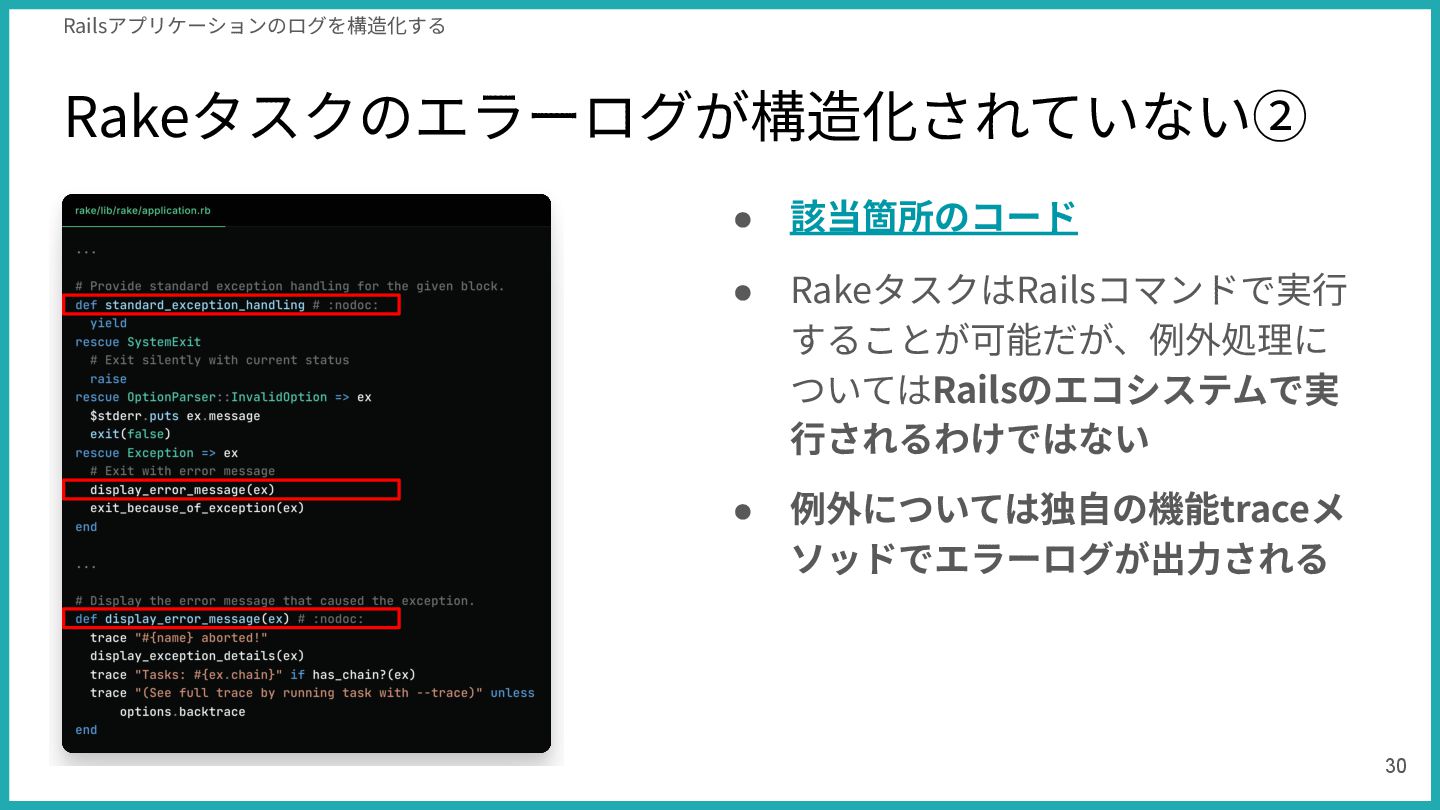
Task: Click the bullet text RakeタスクはRailsコマンドで実行
Action: (1069, 290)
